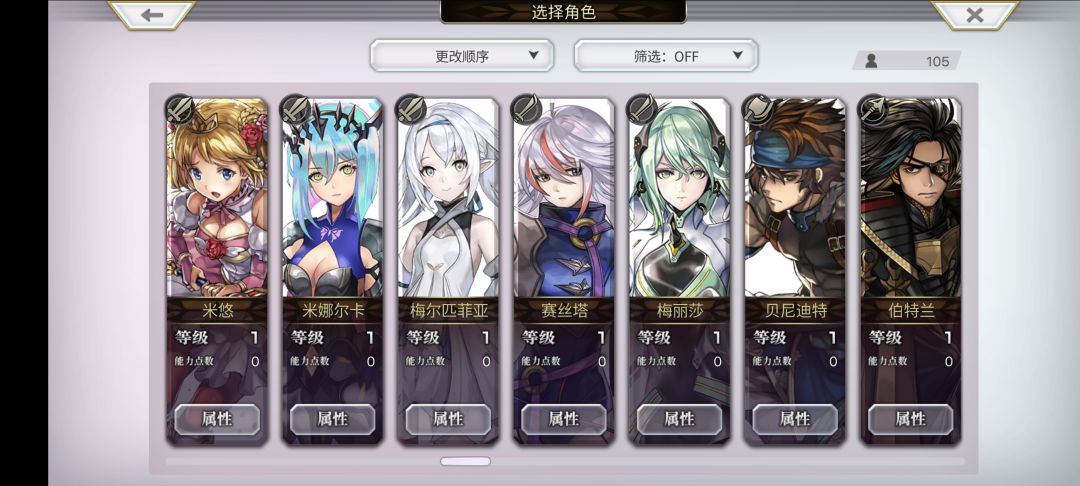Click weapon icon on 梅尔匹菲亚's card

coord(411,109)
